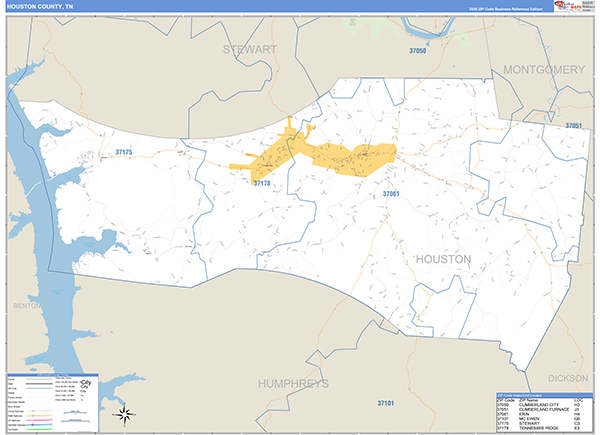Viewport: 600px width, 435px height.
Task: Click the large HOUSTON county label
Action: pyautogui.click(x=443, y=259)
